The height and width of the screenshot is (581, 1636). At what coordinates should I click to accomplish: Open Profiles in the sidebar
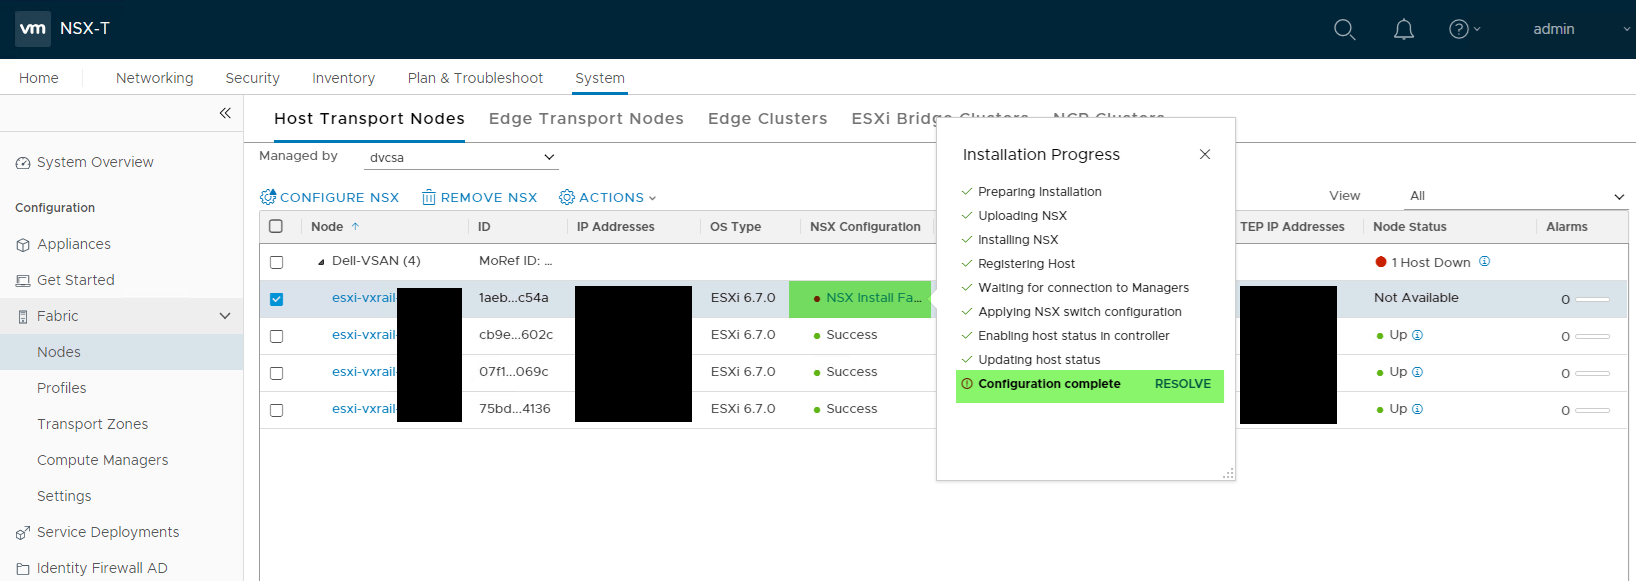(x=62, y=388)
